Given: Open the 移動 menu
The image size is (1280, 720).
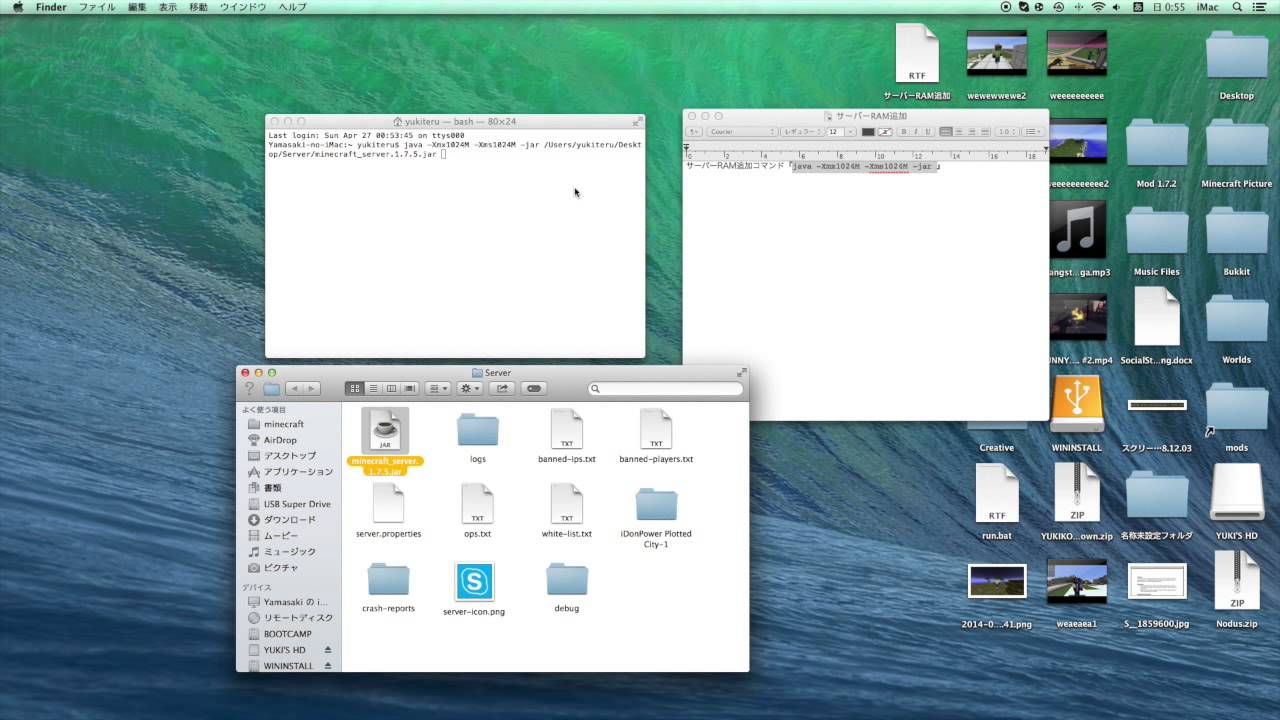Looking at the screenshot, I should point(199,7).
